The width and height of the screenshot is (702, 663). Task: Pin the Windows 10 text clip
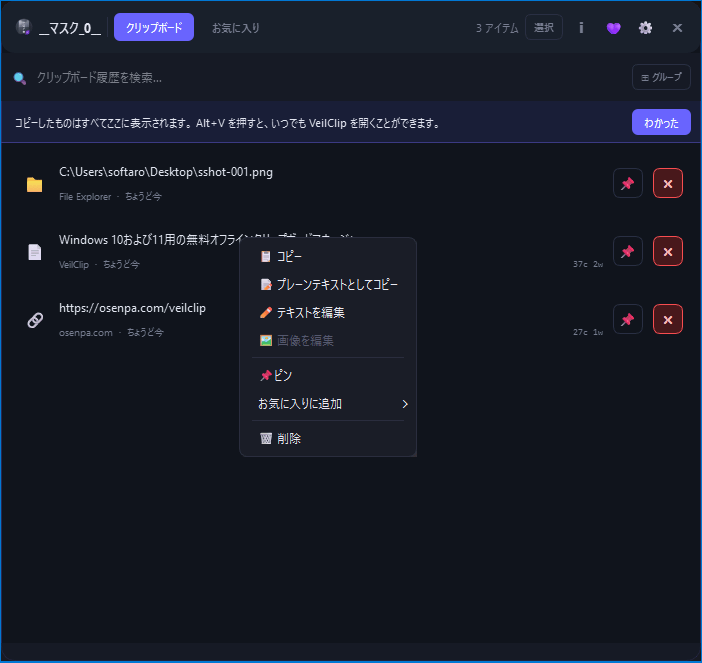(627, 252)
